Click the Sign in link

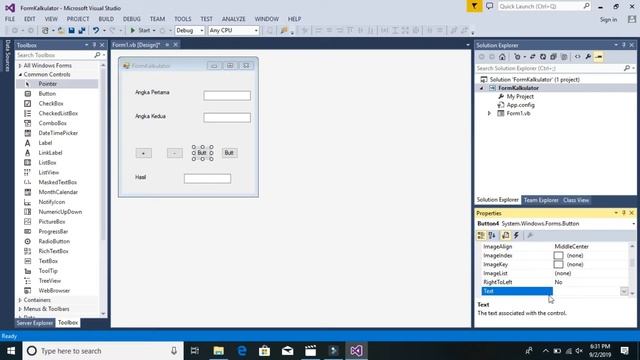click(608, 20)
